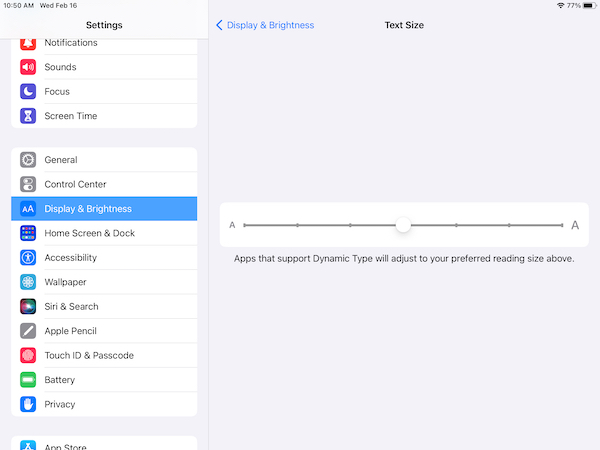Set the slider to the fifth tick mark
The height and width of the screenshot is (450, 600).
456,225
